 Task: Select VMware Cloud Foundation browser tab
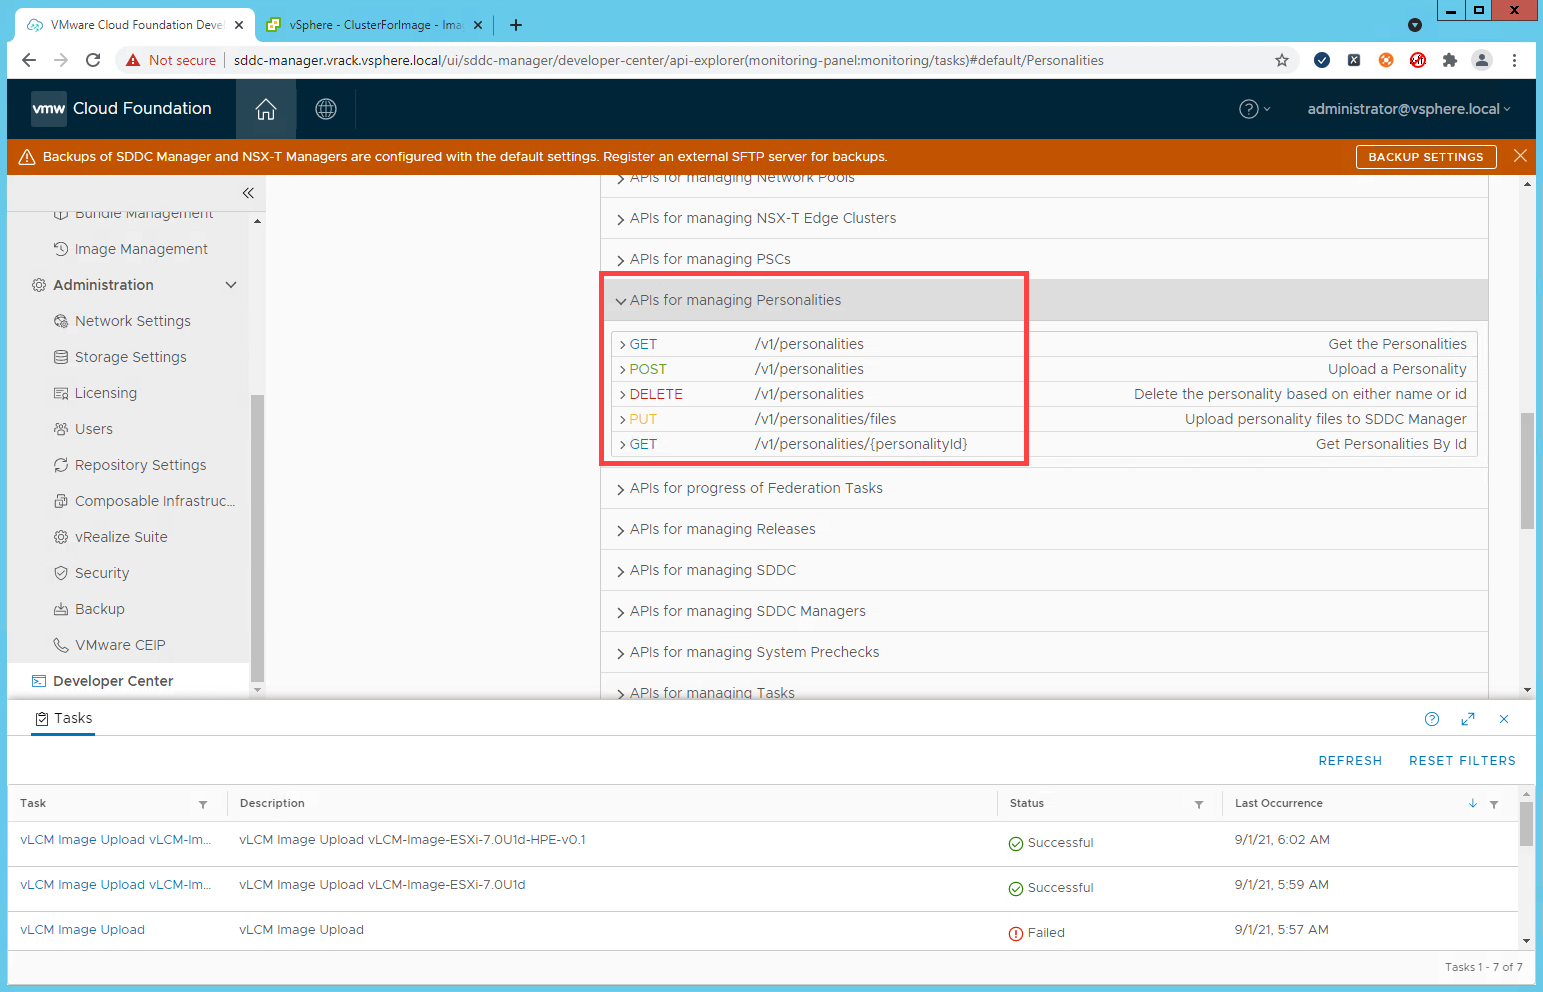(x=136, y=25)
